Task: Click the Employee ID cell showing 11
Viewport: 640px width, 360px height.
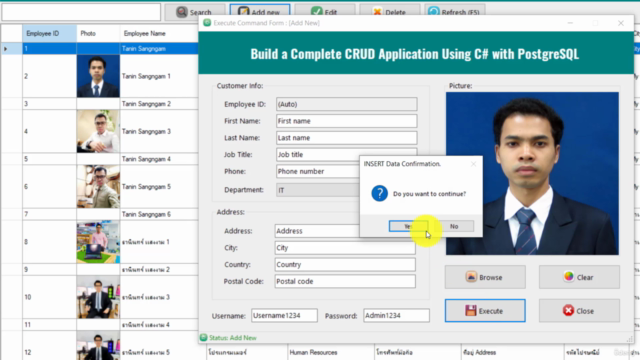Action: (49, 325)
